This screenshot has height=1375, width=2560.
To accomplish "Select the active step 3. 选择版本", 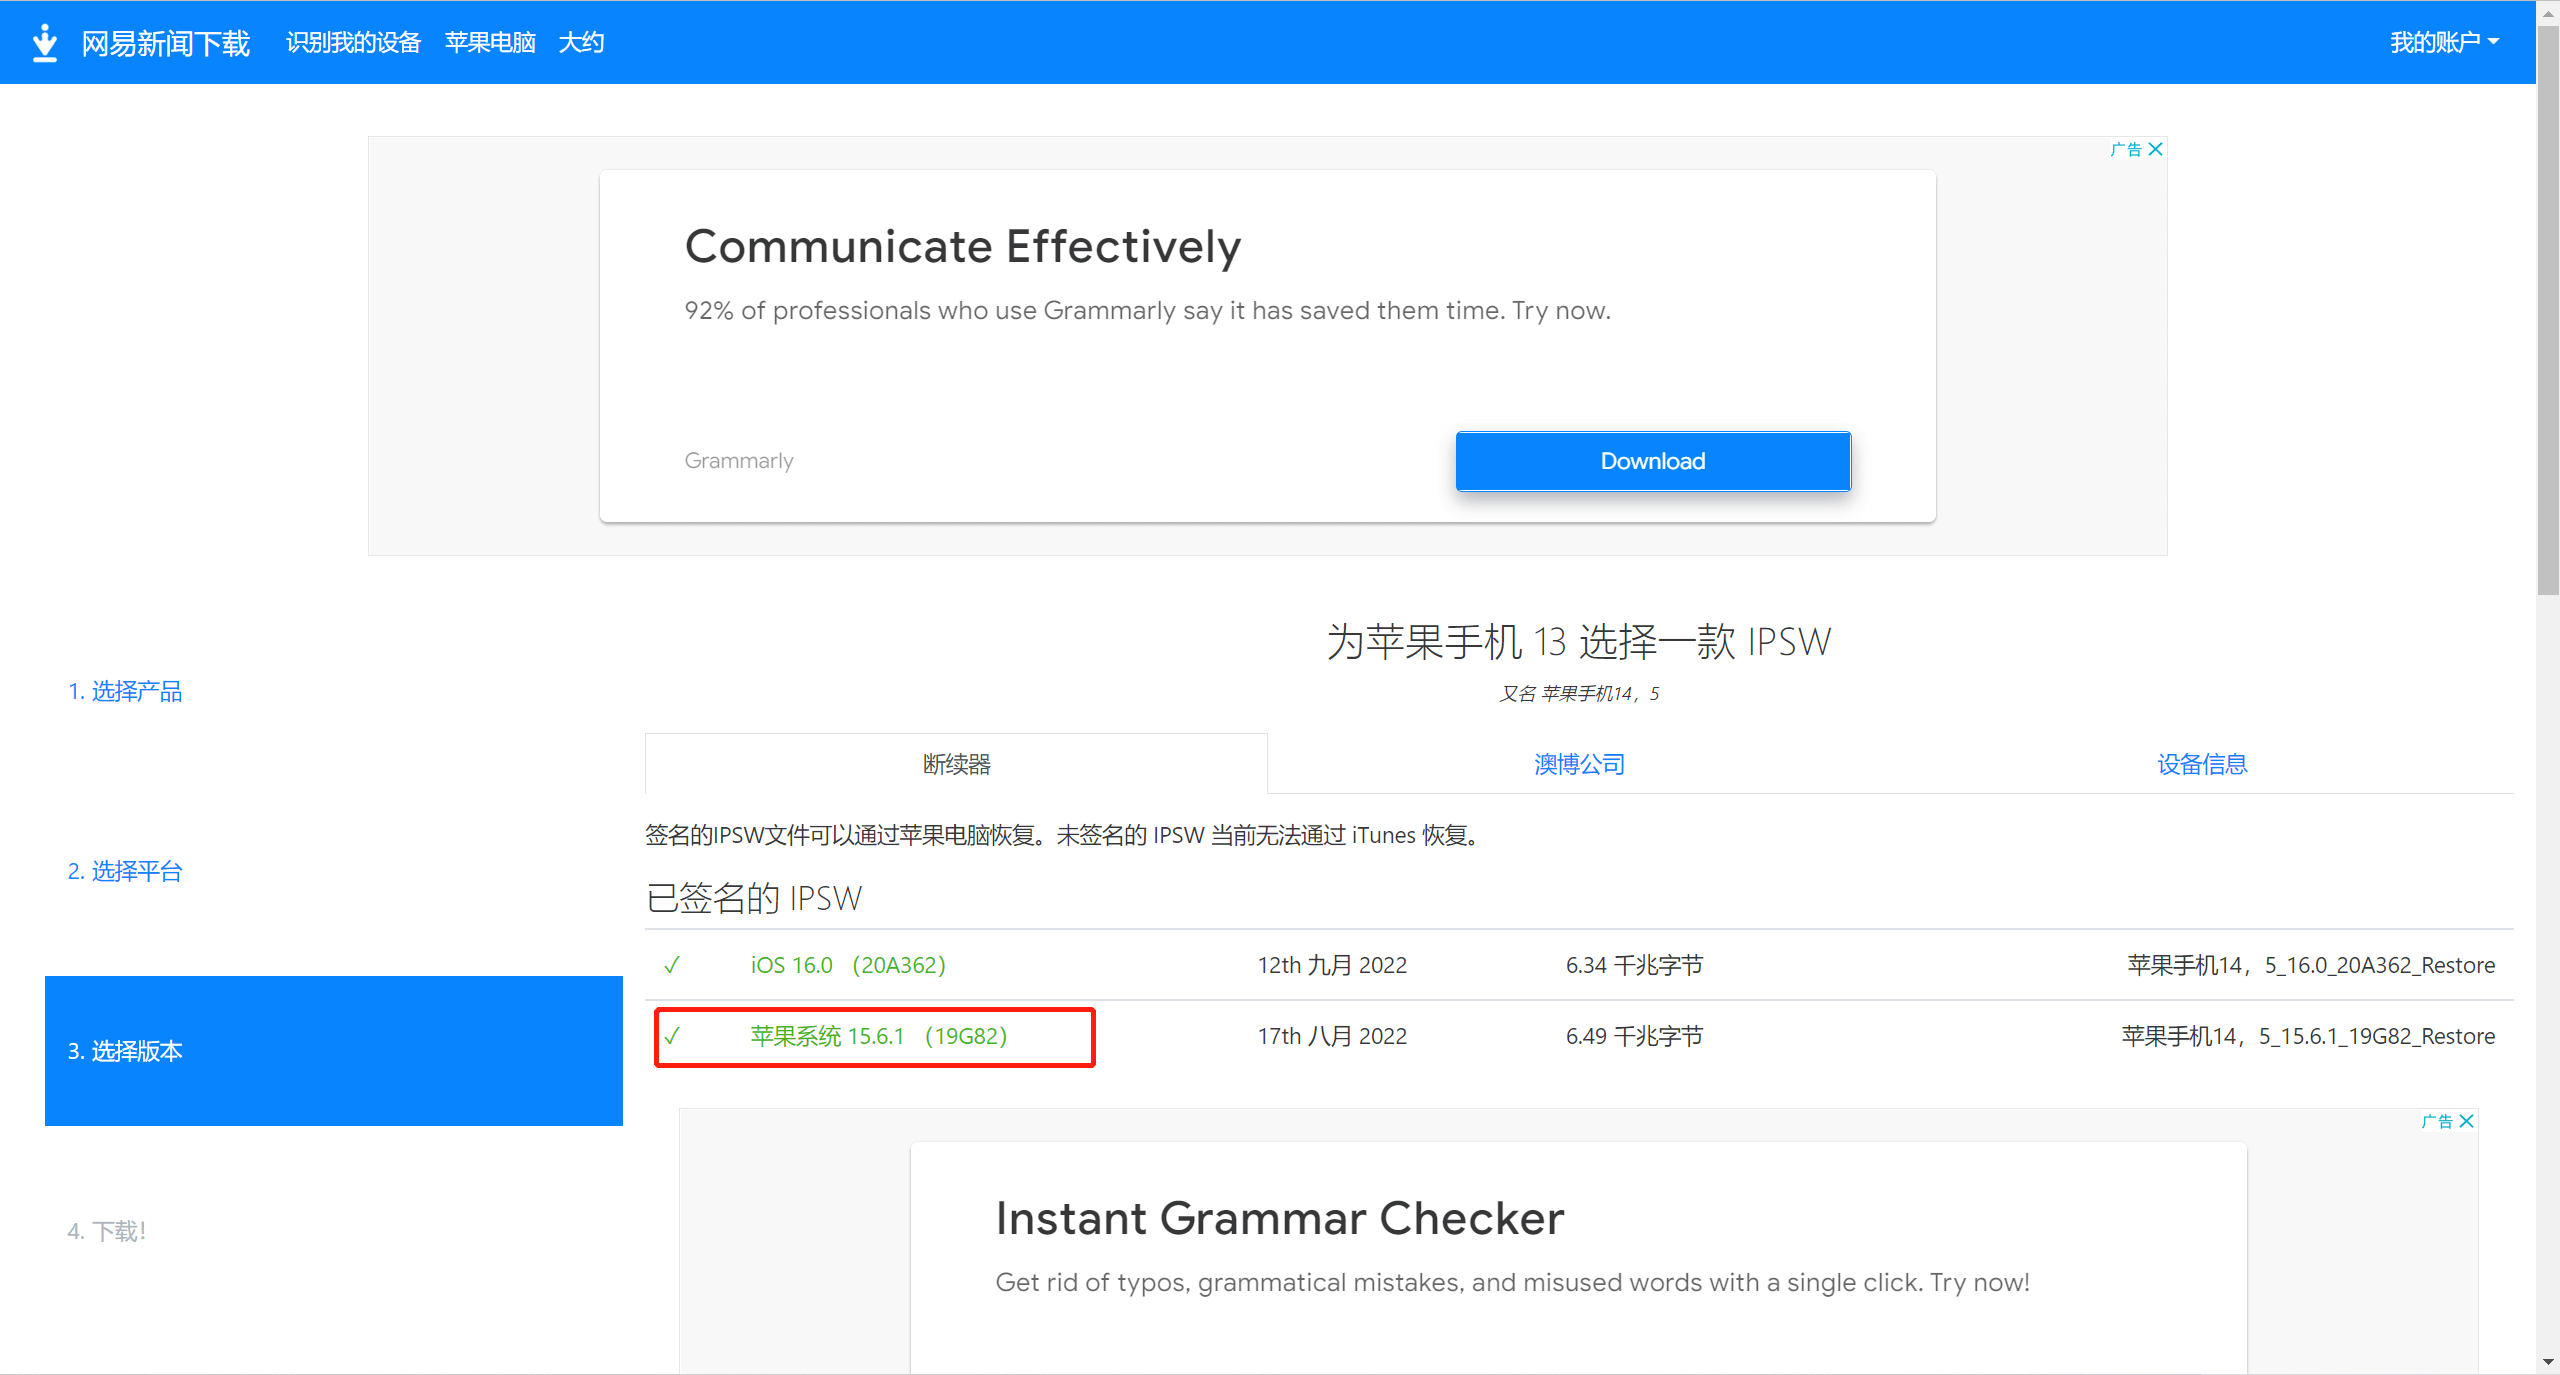I will click(x=334, y=1051).
